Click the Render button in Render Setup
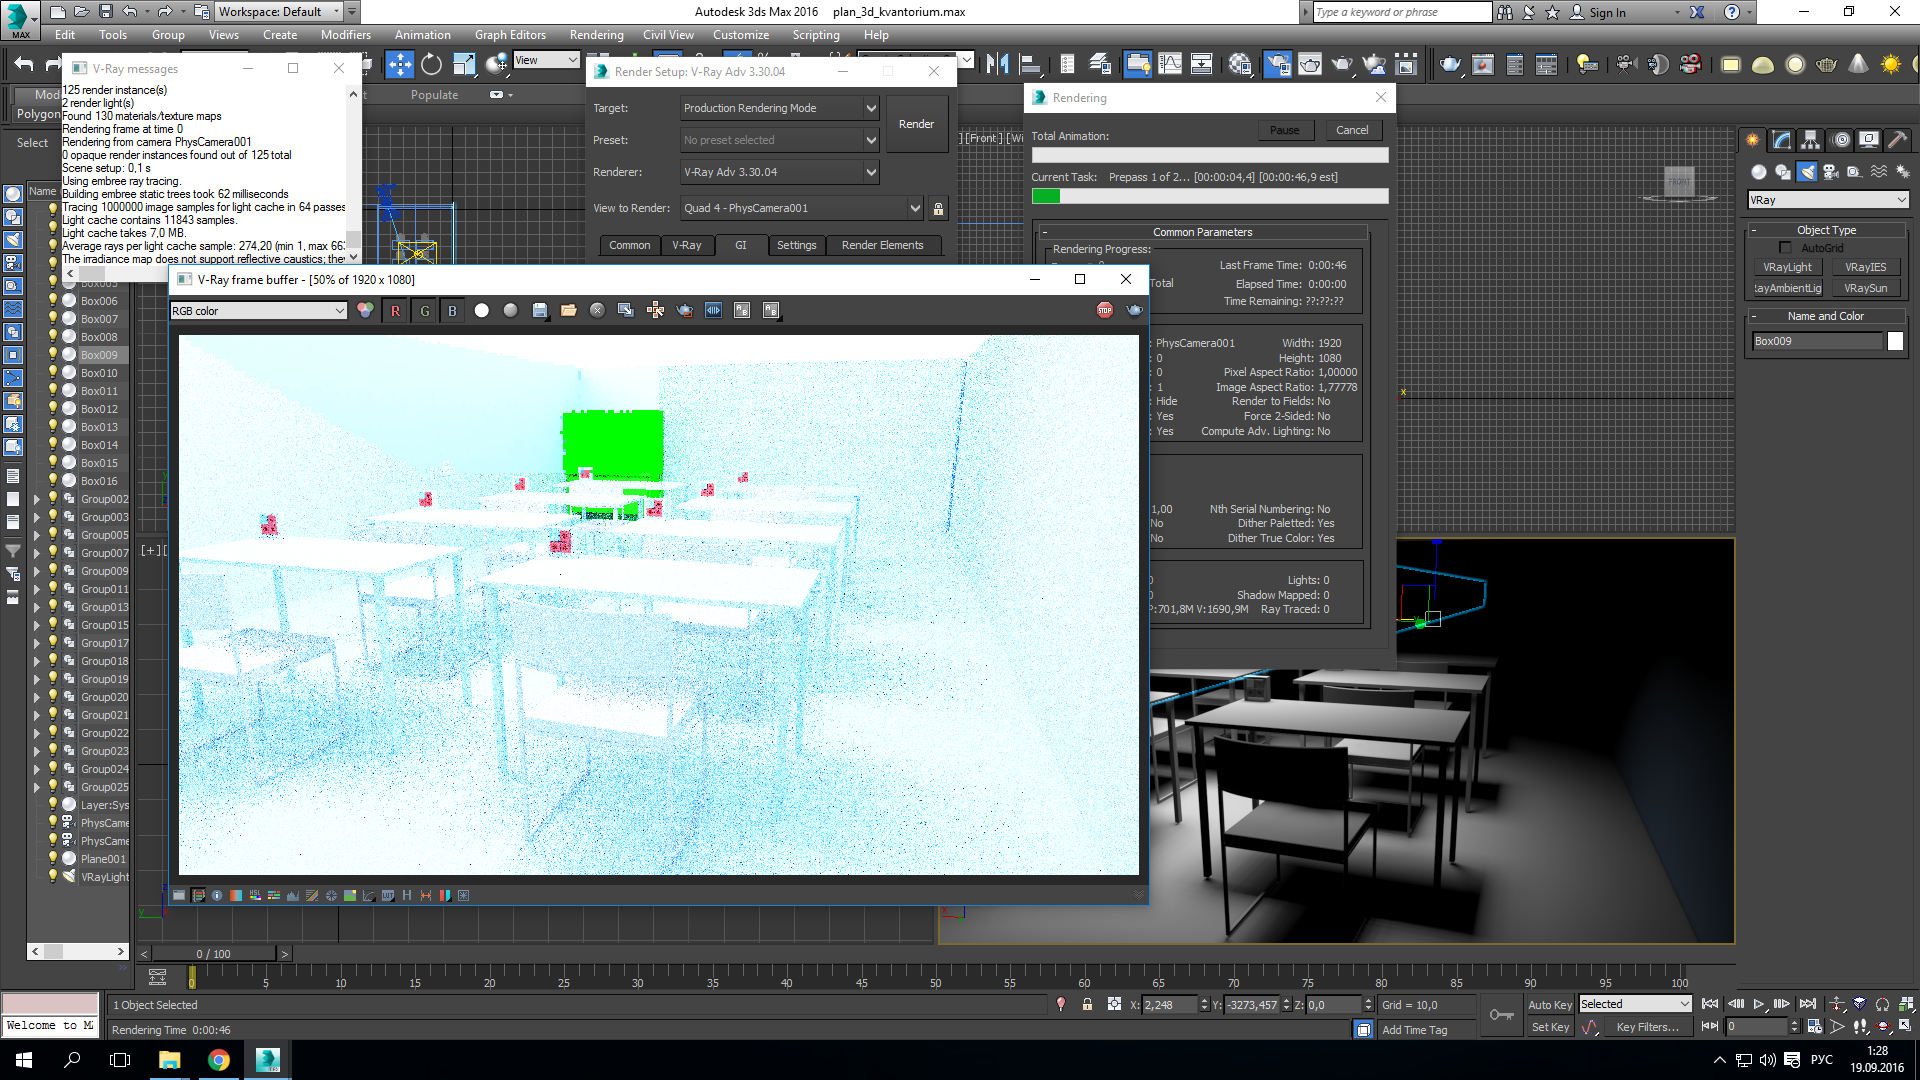 pos(916,124)
